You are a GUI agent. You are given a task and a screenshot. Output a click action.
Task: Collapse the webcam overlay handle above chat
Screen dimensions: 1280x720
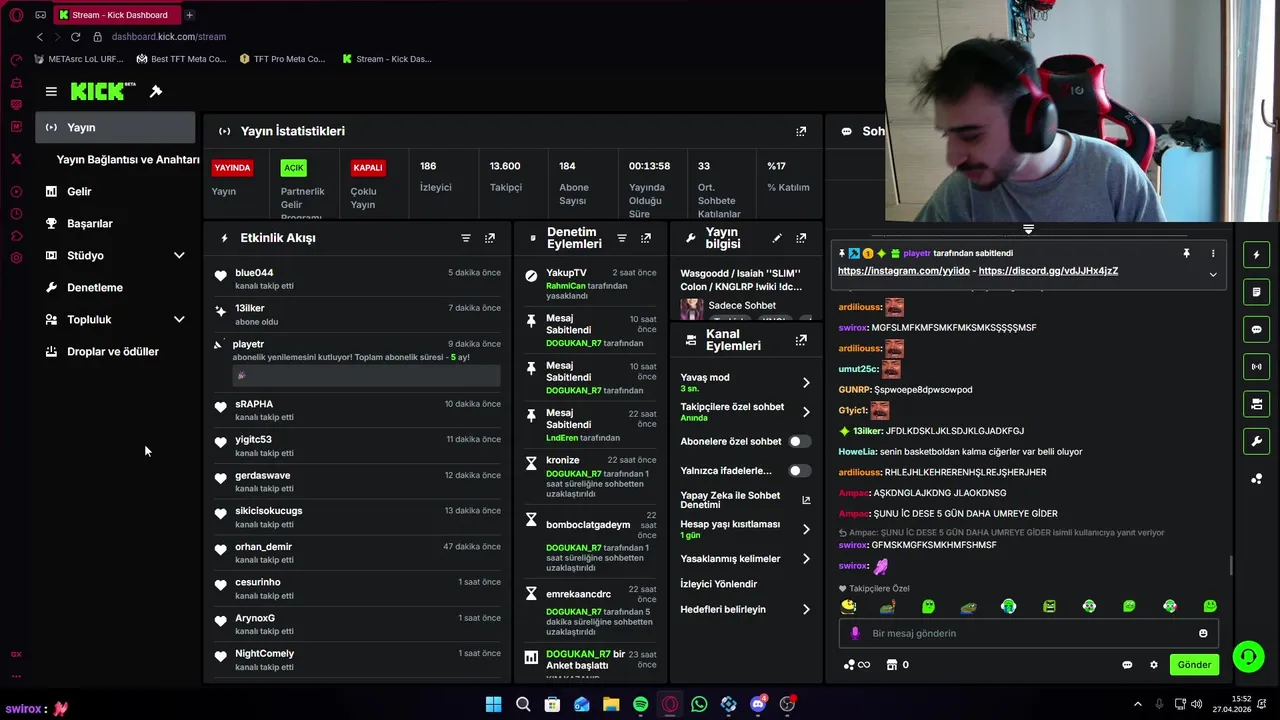1028,229
